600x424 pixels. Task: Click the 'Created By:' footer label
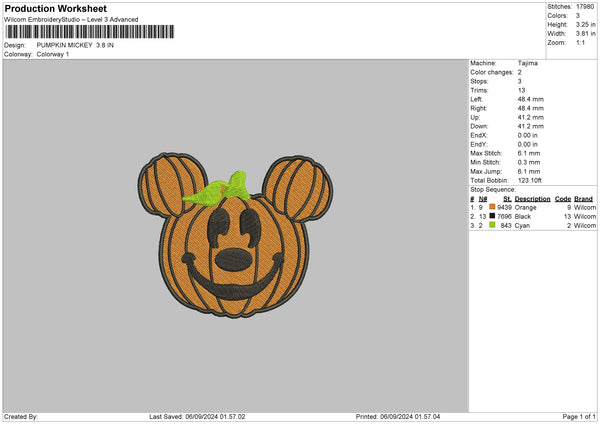[x=21, y=417]
